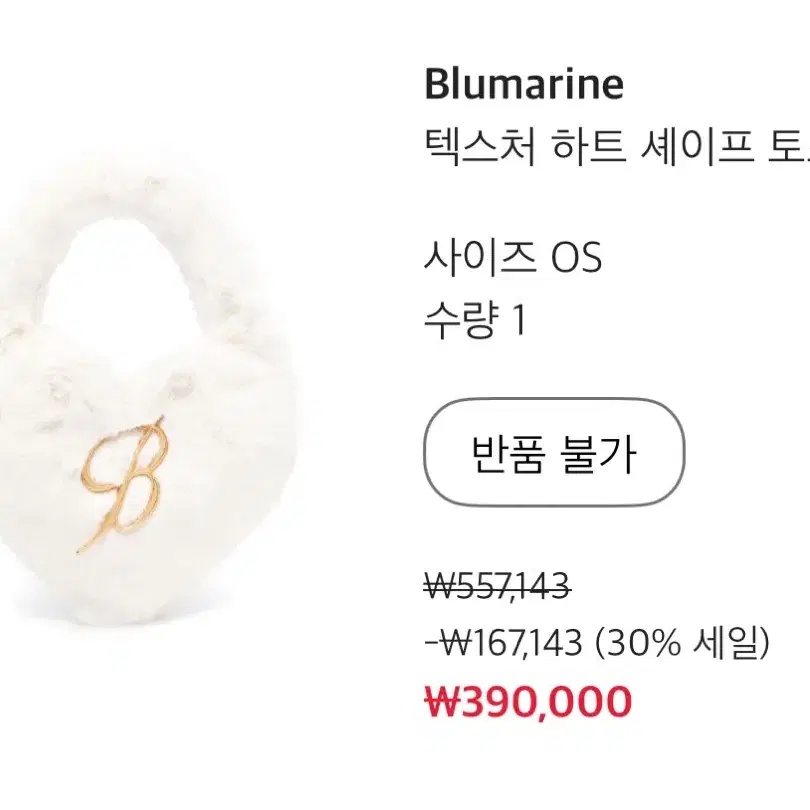Click the 하트 word in the product title
The width and height of the screenshot is (810, 810).
(x=589, y=146)
